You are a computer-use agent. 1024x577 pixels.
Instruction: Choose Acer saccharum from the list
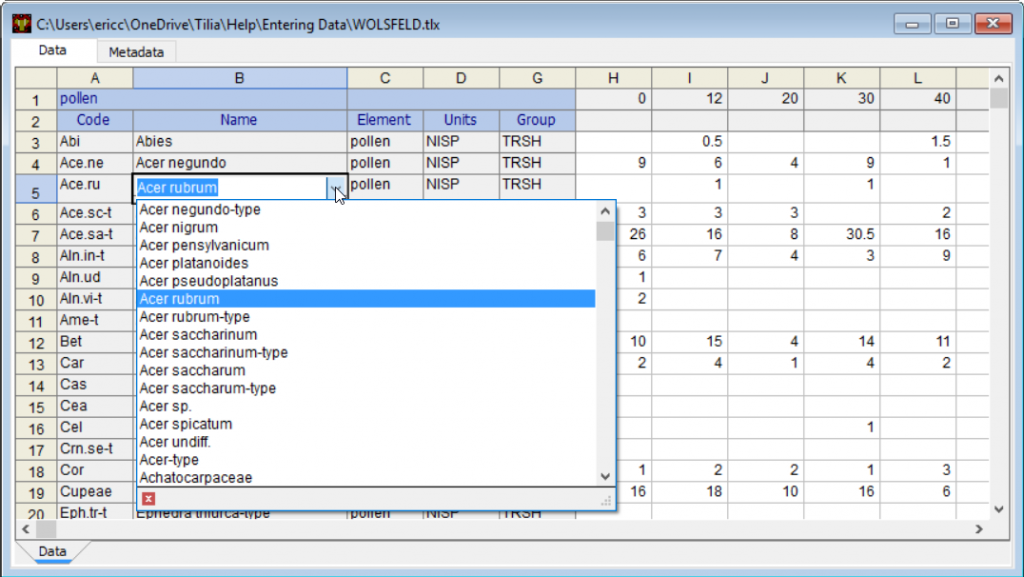366,370
